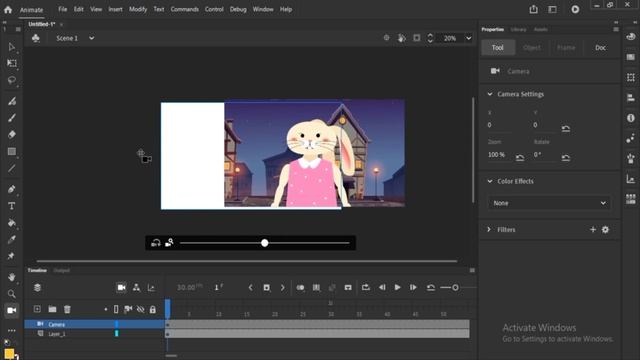Open the Color Effects None dropdown
Image resolution: width=640 pixels, height=360 pixels.
pyautogui.click(x=549, y=203)
